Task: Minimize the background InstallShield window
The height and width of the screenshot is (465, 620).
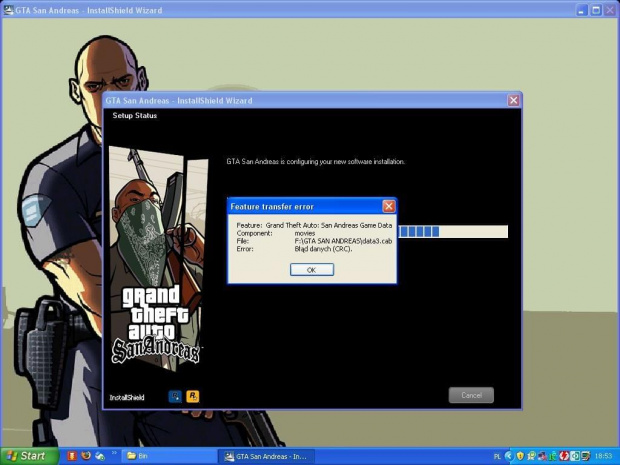Action: pyautogui.click(x=581, y=10)
